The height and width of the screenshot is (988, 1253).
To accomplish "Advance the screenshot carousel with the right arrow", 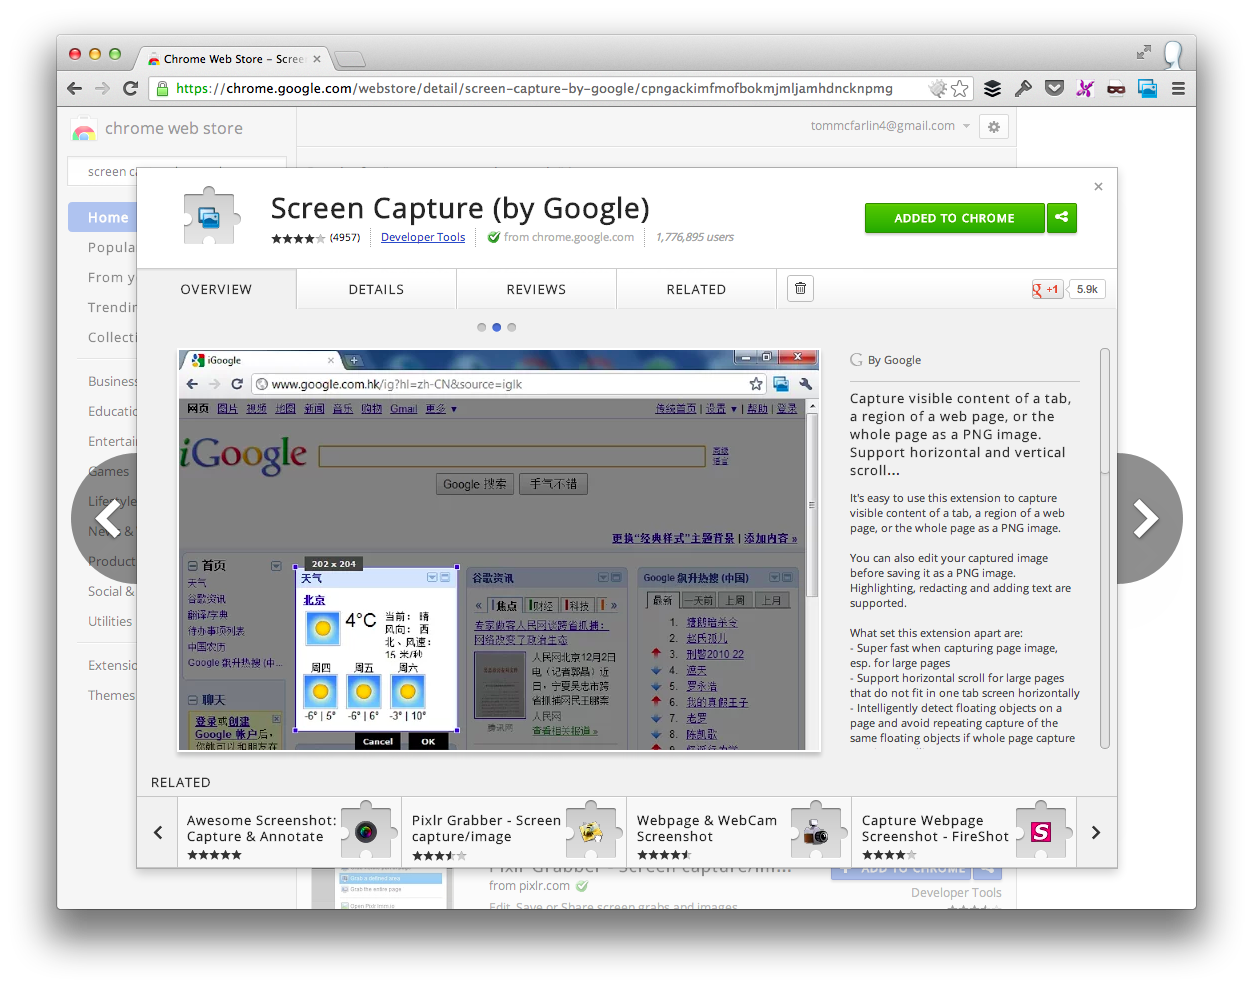I will click(1145, 518).
